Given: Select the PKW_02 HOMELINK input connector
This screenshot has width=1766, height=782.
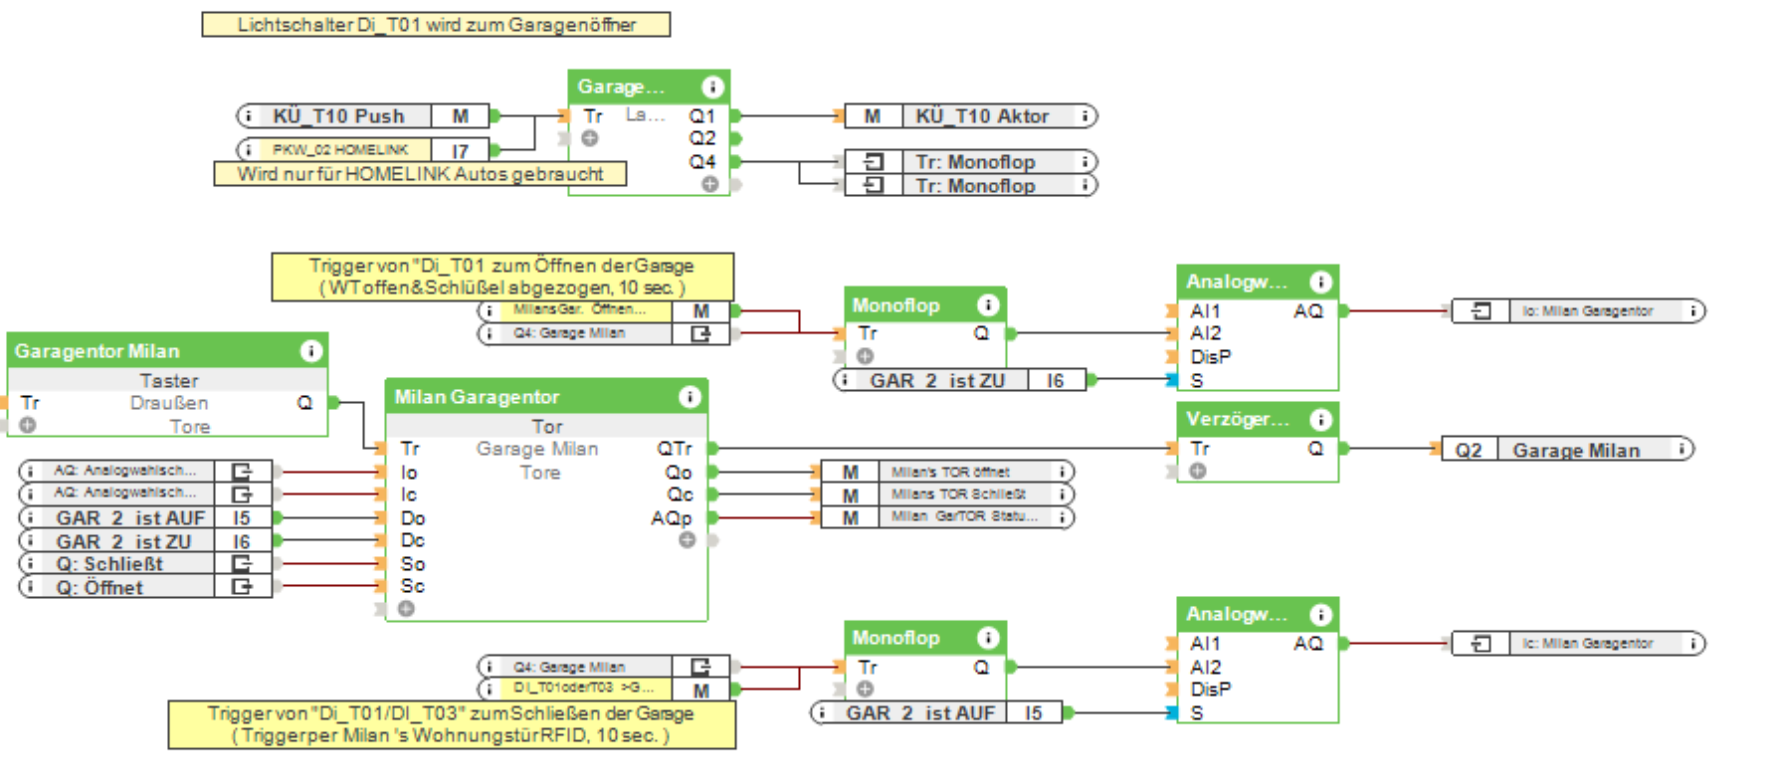Looking at the screenshot, I should pos(363,150).
